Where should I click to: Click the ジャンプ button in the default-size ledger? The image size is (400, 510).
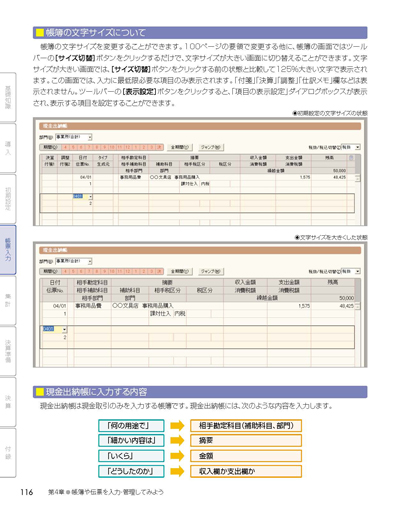coord(211,147)
